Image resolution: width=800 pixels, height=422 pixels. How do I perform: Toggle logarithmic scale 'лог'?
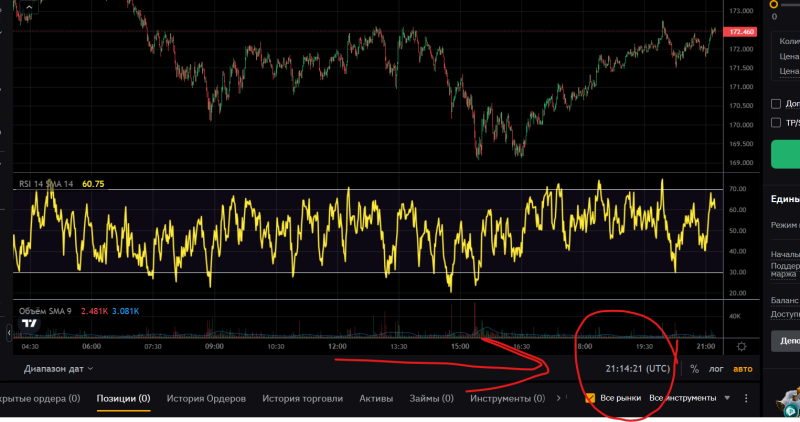(x=716, y=369)
